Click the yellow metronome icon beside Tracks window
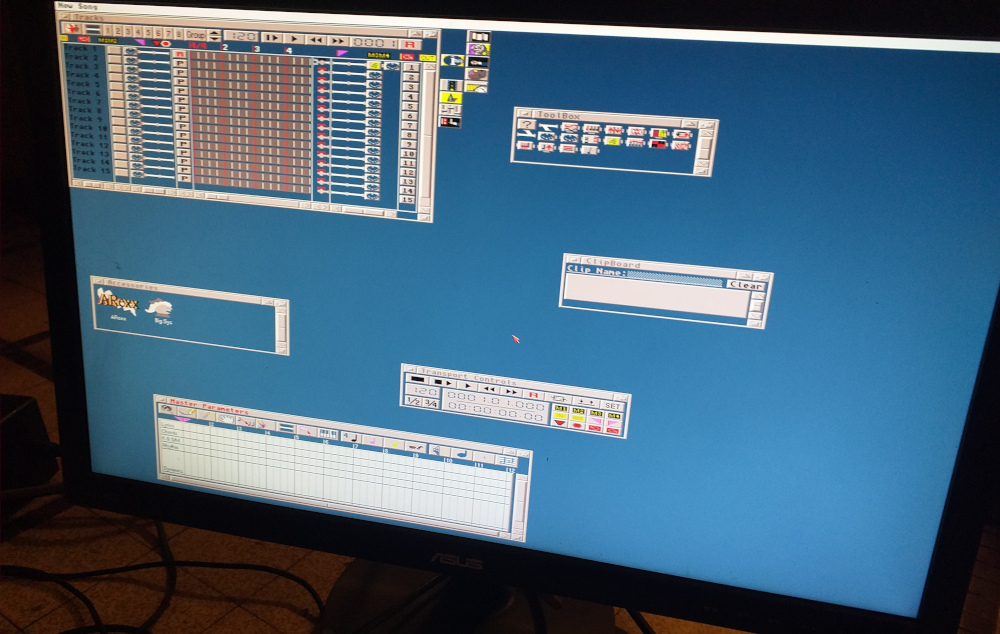Image resolution: width=1000 pixels, height=634 pixels. (x=452, y=98)
